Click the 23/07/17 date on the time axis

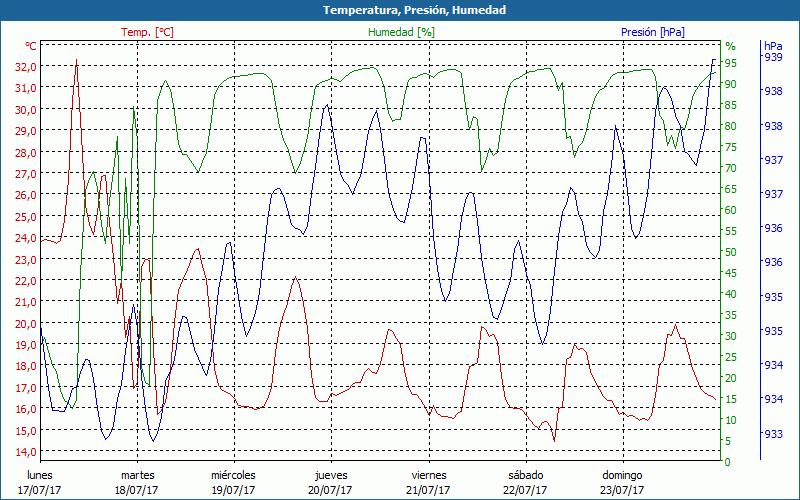pyautogui.click(x=621, y=490)
